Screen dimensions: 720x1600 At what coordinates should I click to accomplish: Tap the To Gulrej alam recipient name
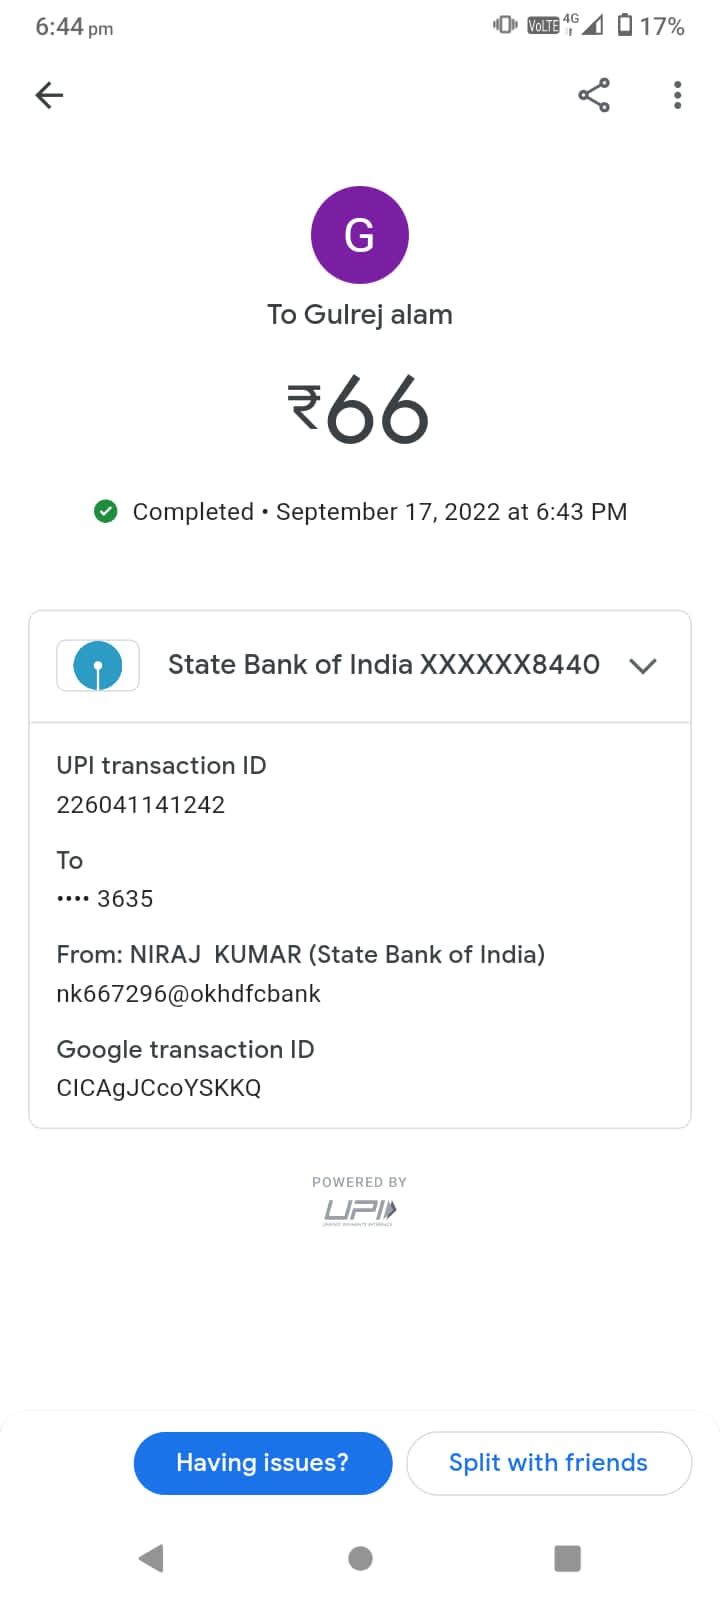[x=360, y=315]
